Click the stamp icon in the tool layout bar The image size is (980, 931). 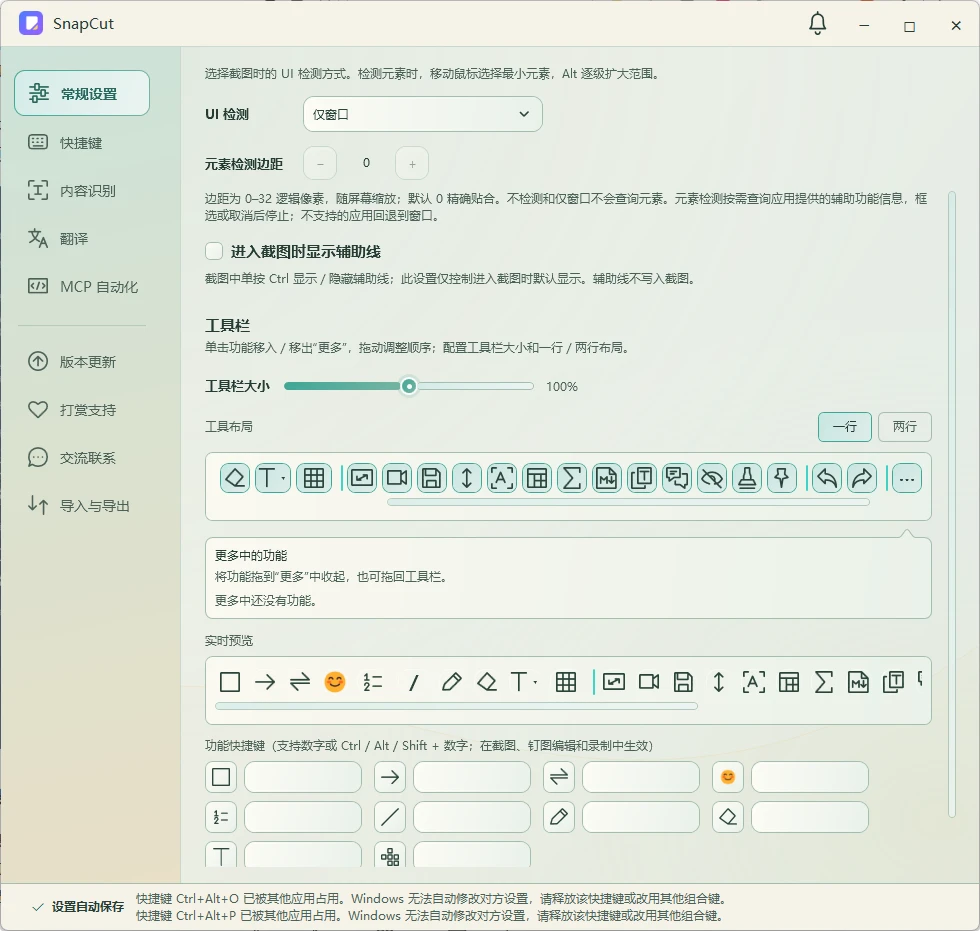pos(747,479)
